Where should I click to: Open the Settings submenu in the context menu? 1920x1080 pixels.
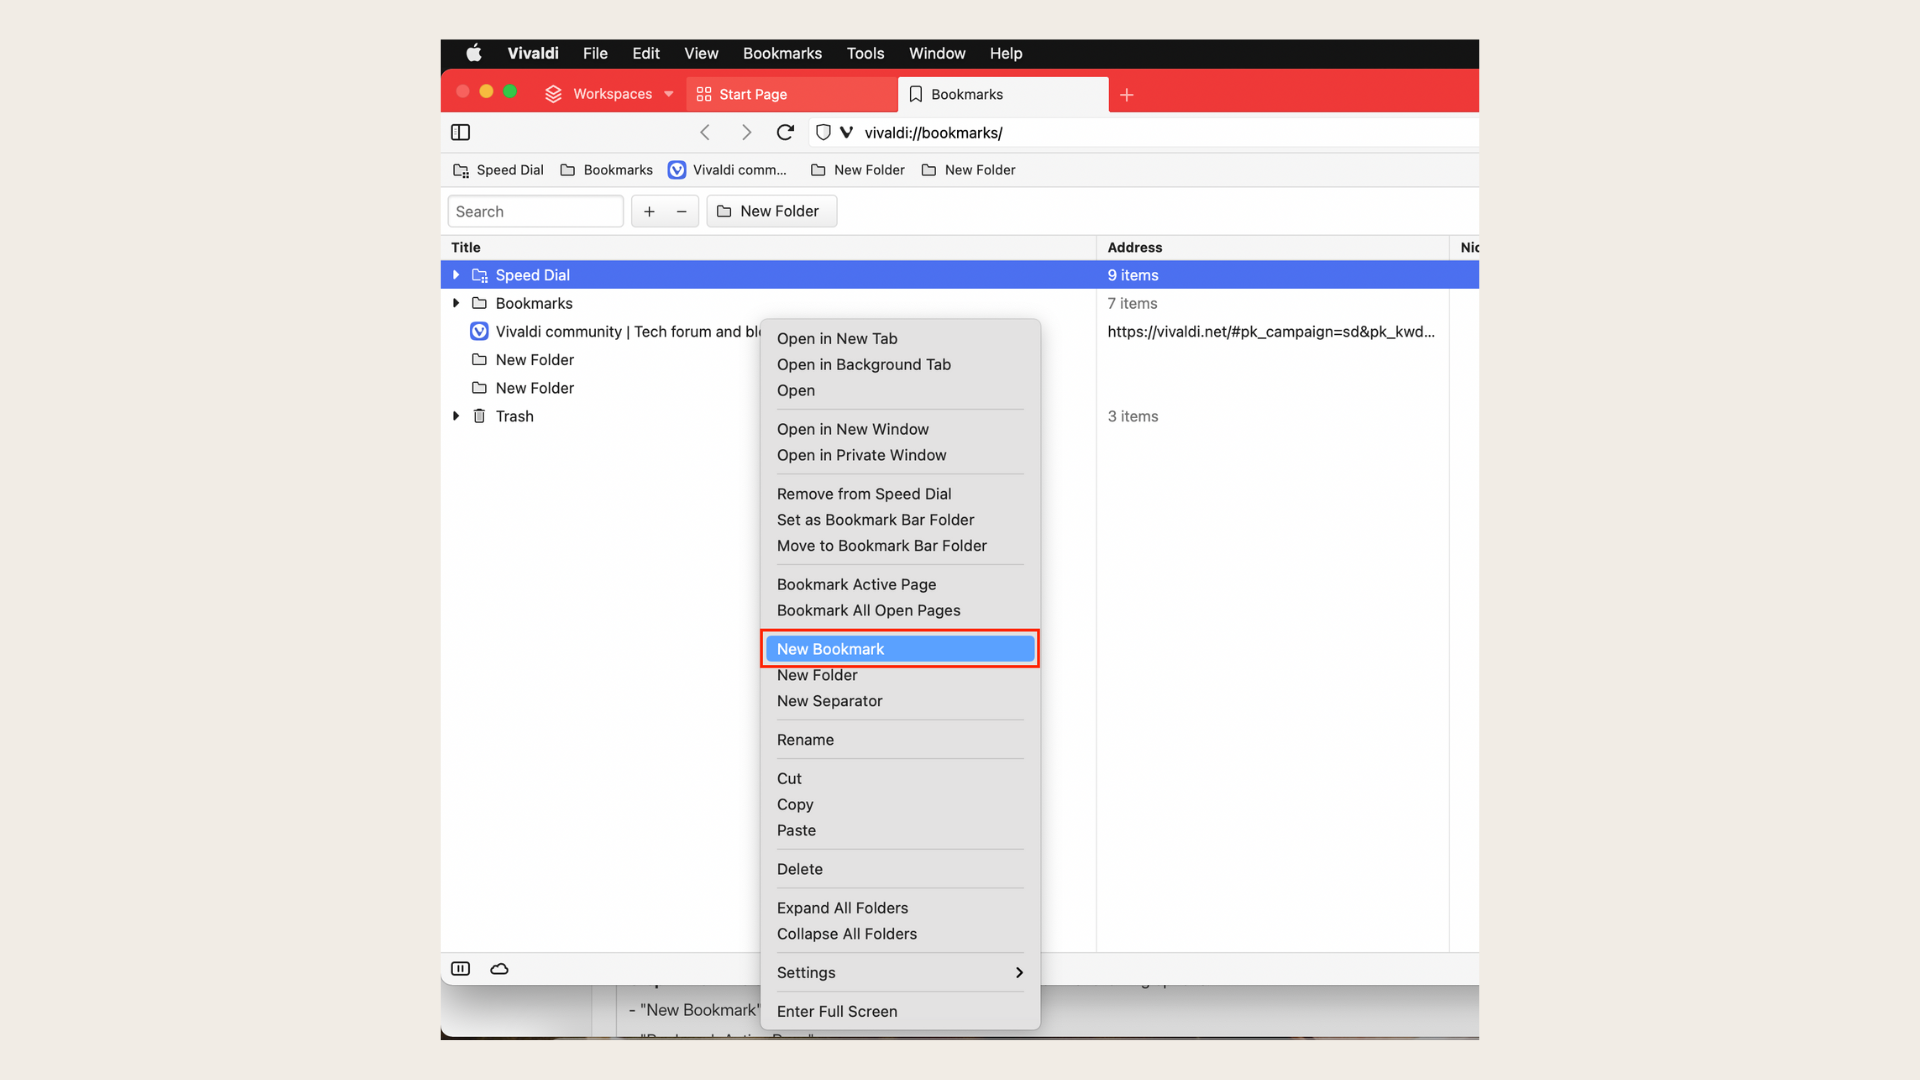806,972
